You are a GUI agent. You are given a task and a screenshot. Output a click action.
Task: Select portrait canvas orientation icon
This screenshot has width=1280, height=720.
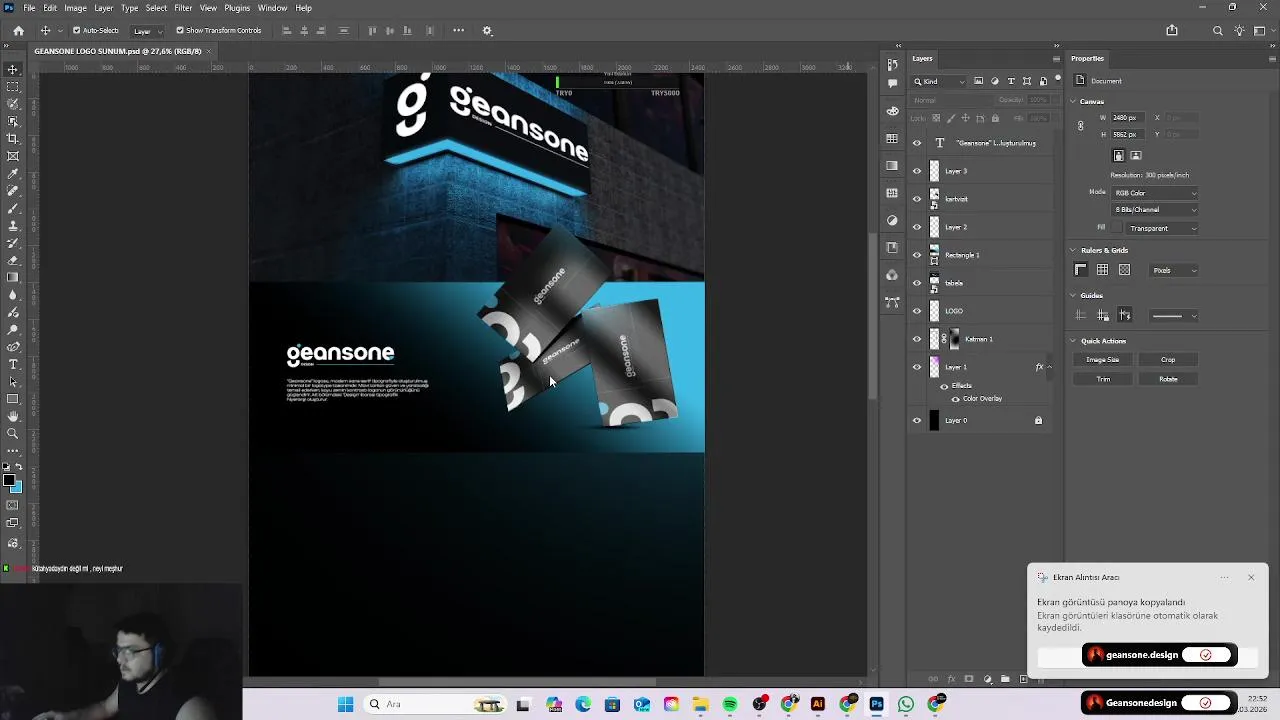[1119, 155]
